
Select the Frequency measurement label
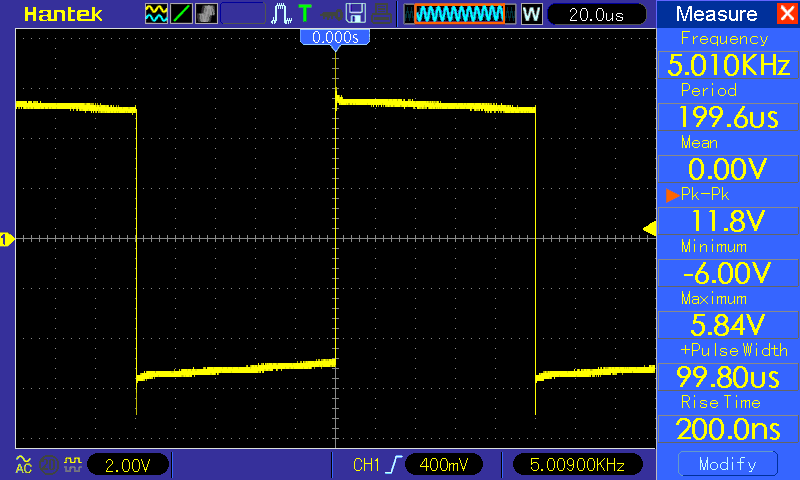tap(724, 39)
